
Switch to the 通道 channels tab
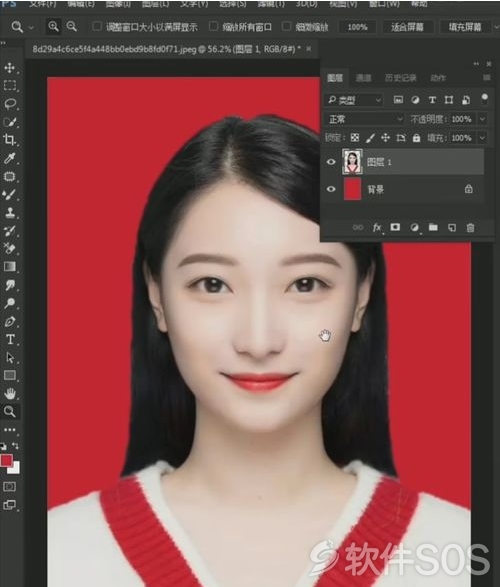pos(363,77)
